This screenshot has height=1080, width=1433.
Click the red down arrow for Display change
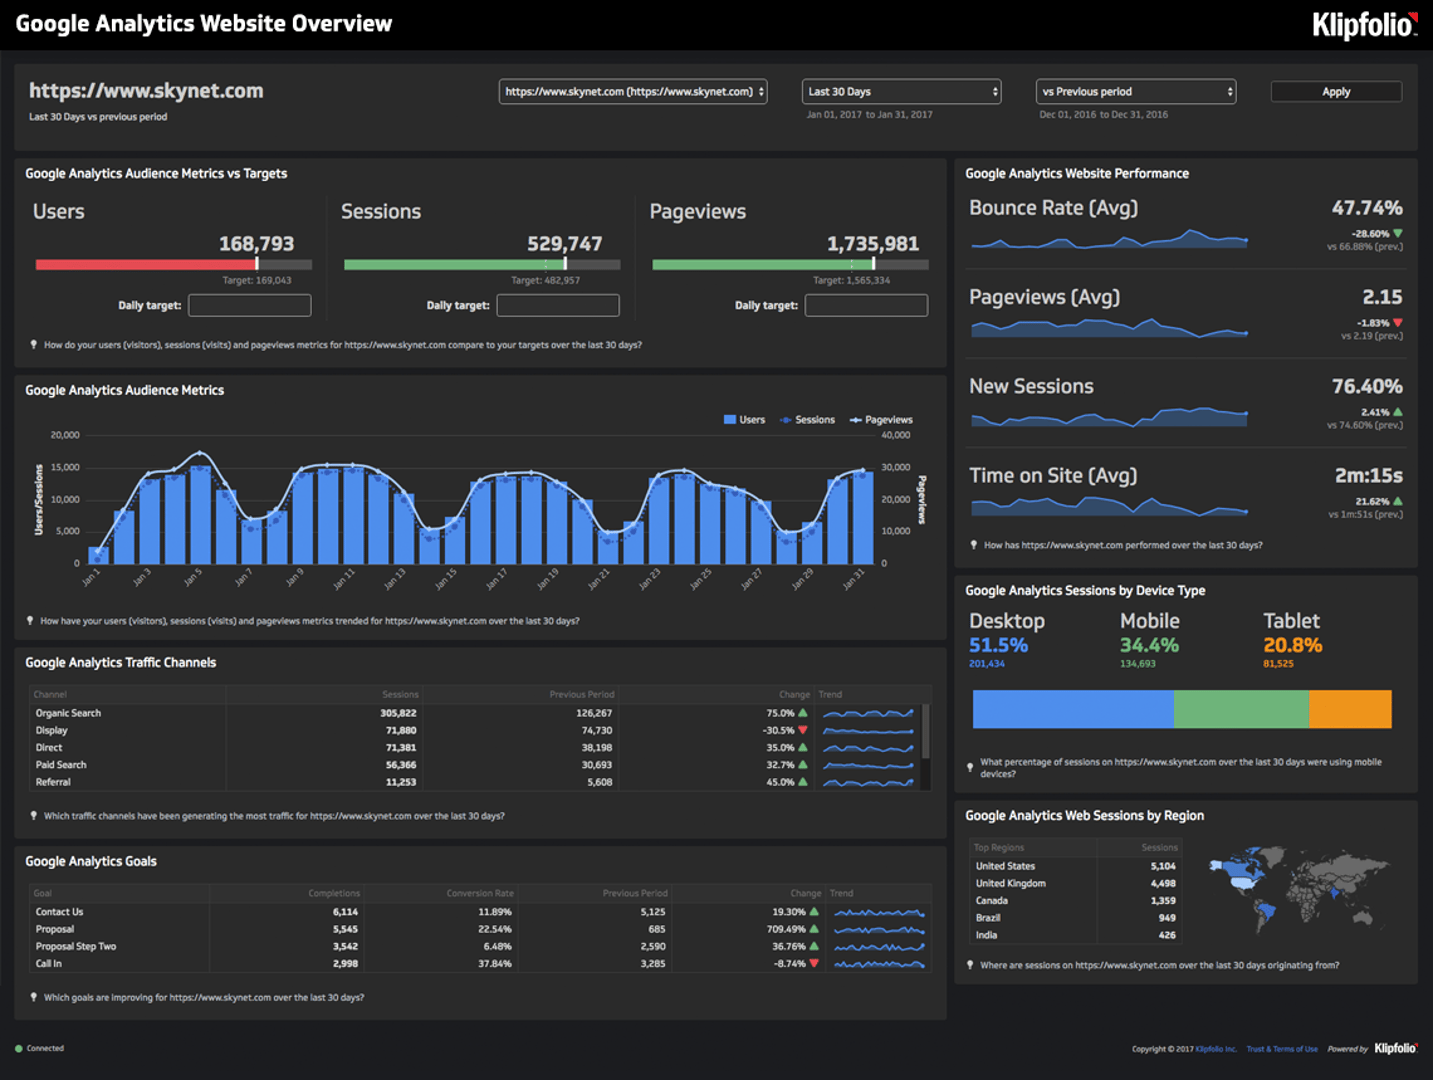802,730
